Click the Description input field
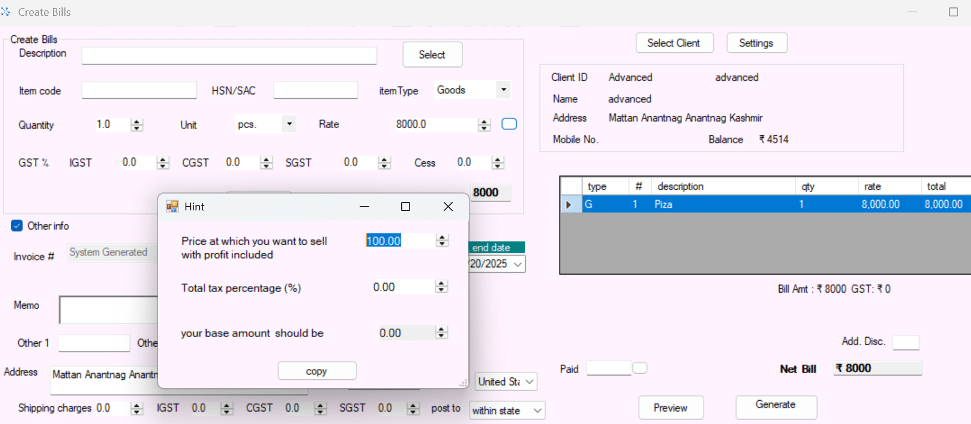 (229, 55)
